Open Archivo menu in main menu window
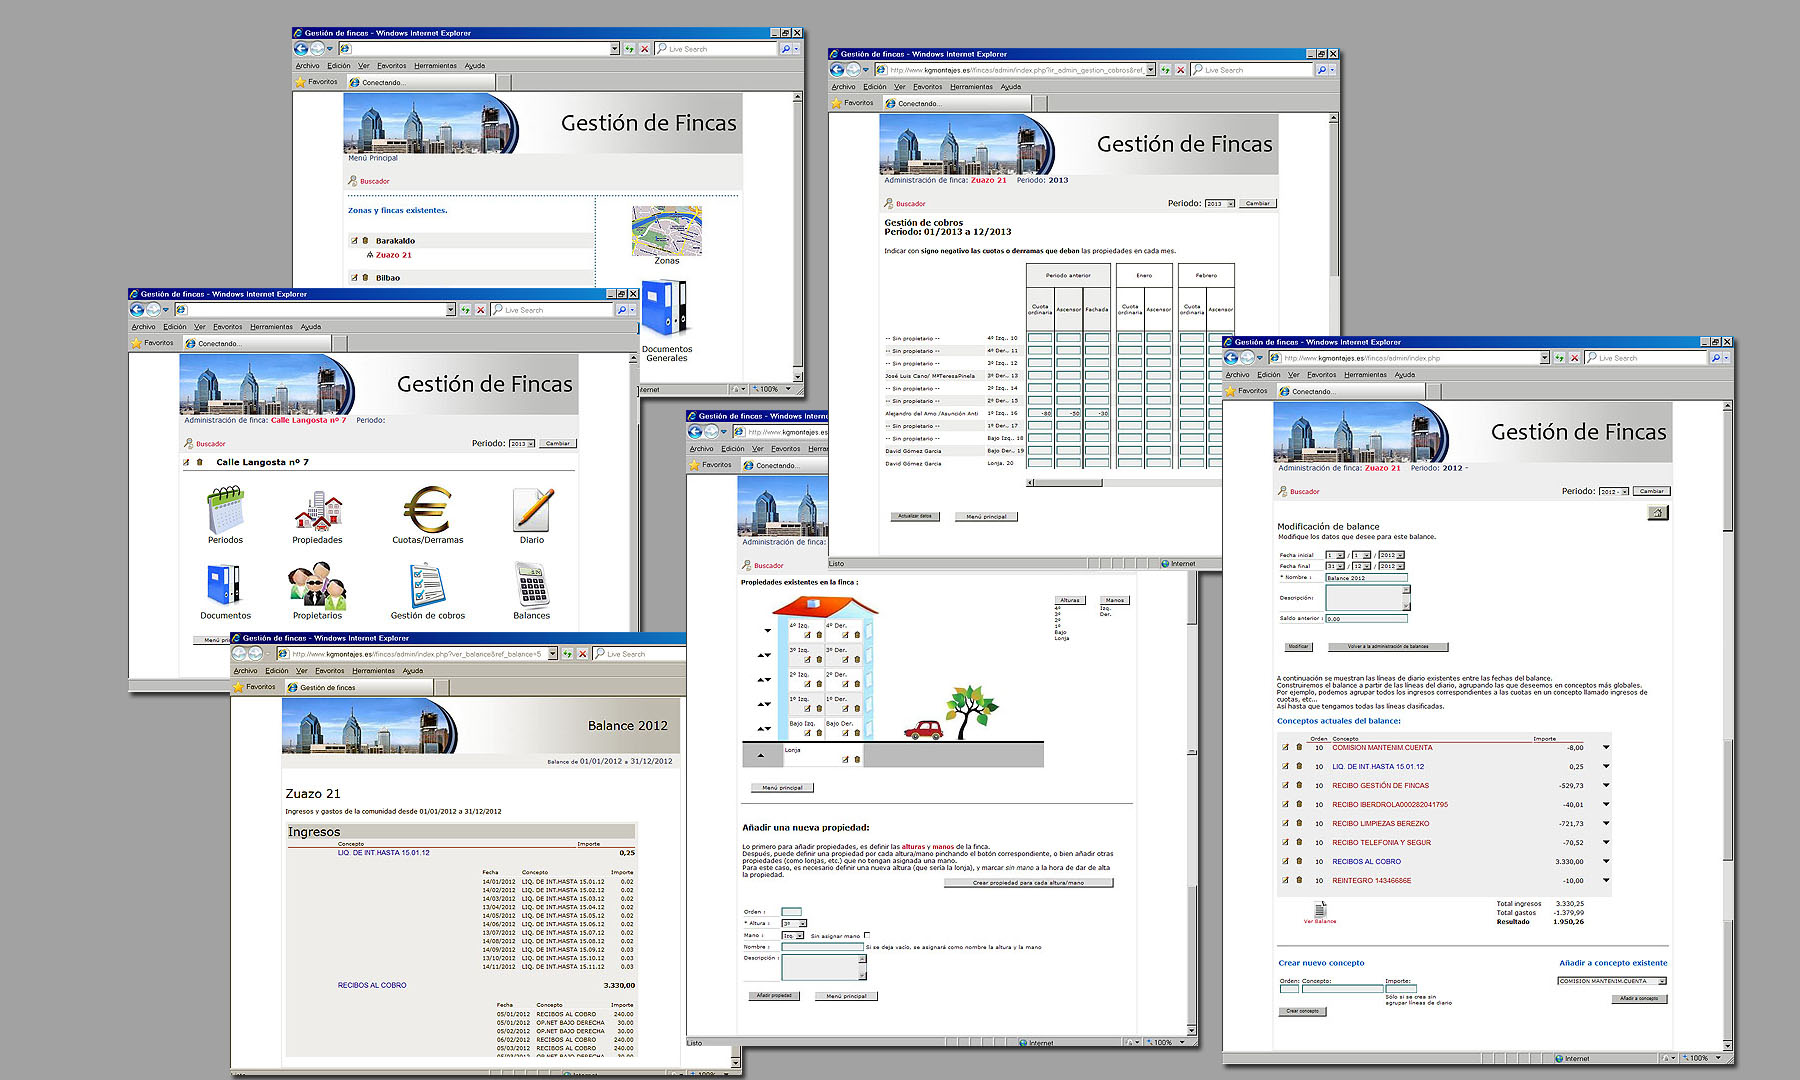This screenshot has width=1800, height=1080. click(307, 66)
